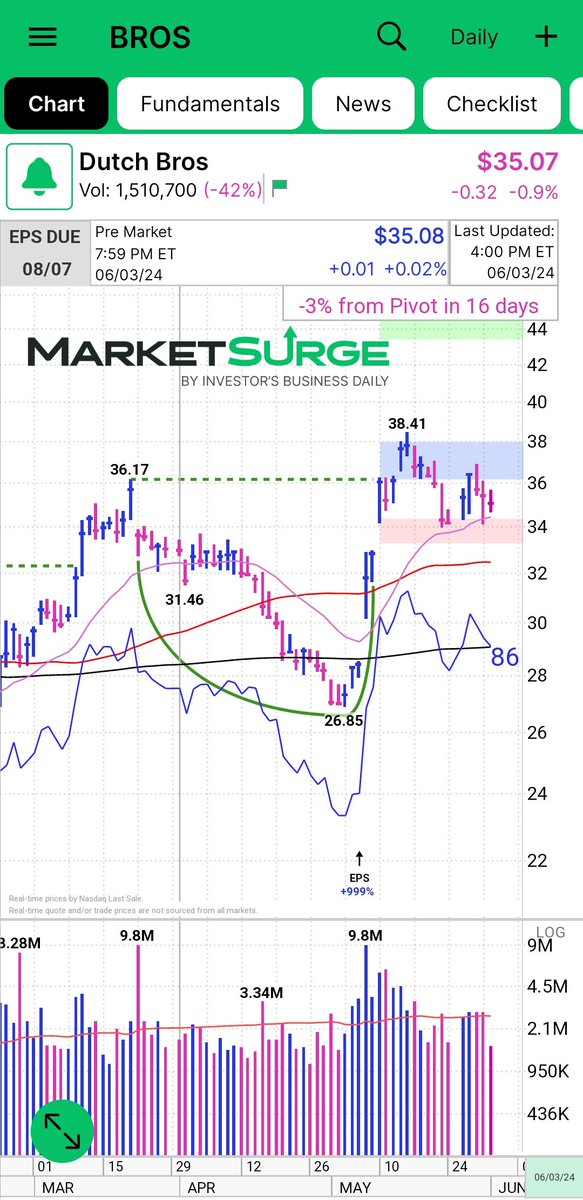Tap the pink pullback zone box

[x=450, y=530]
